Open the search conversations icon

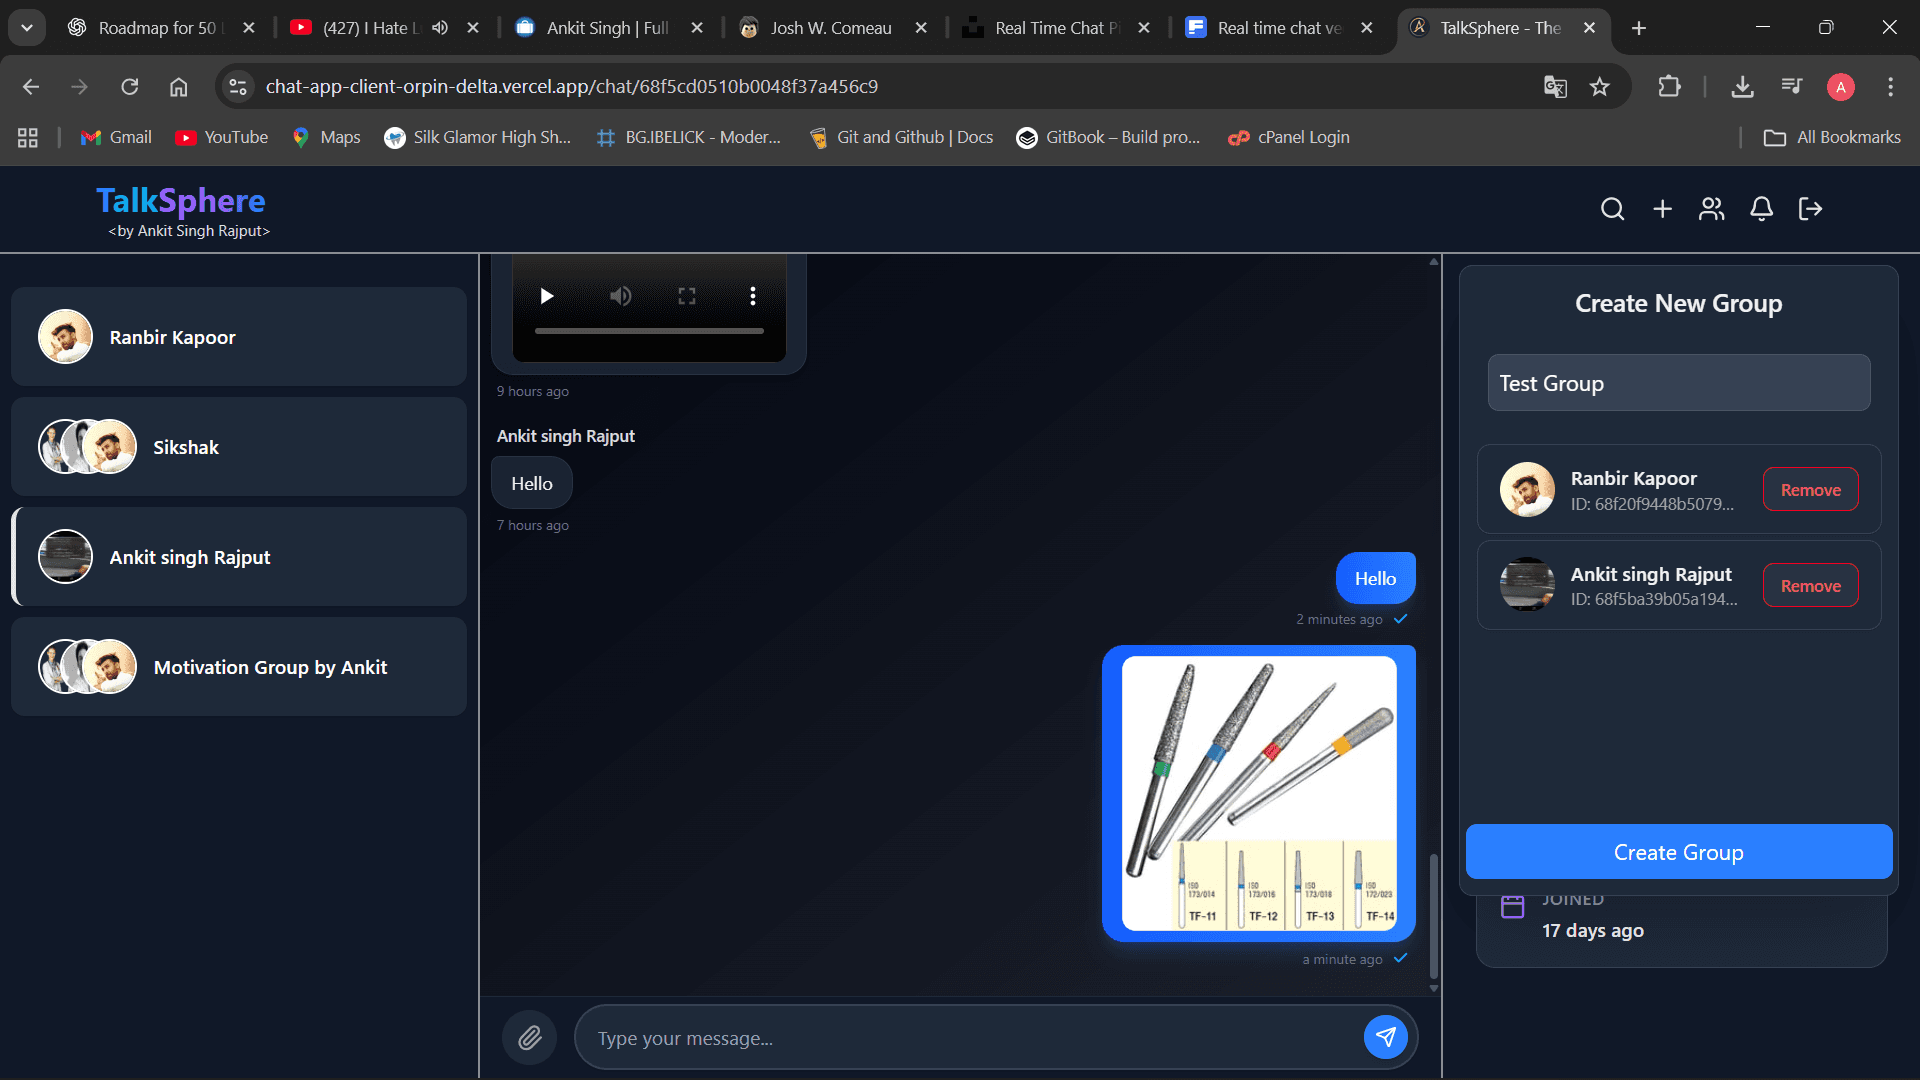point(1613,209)
